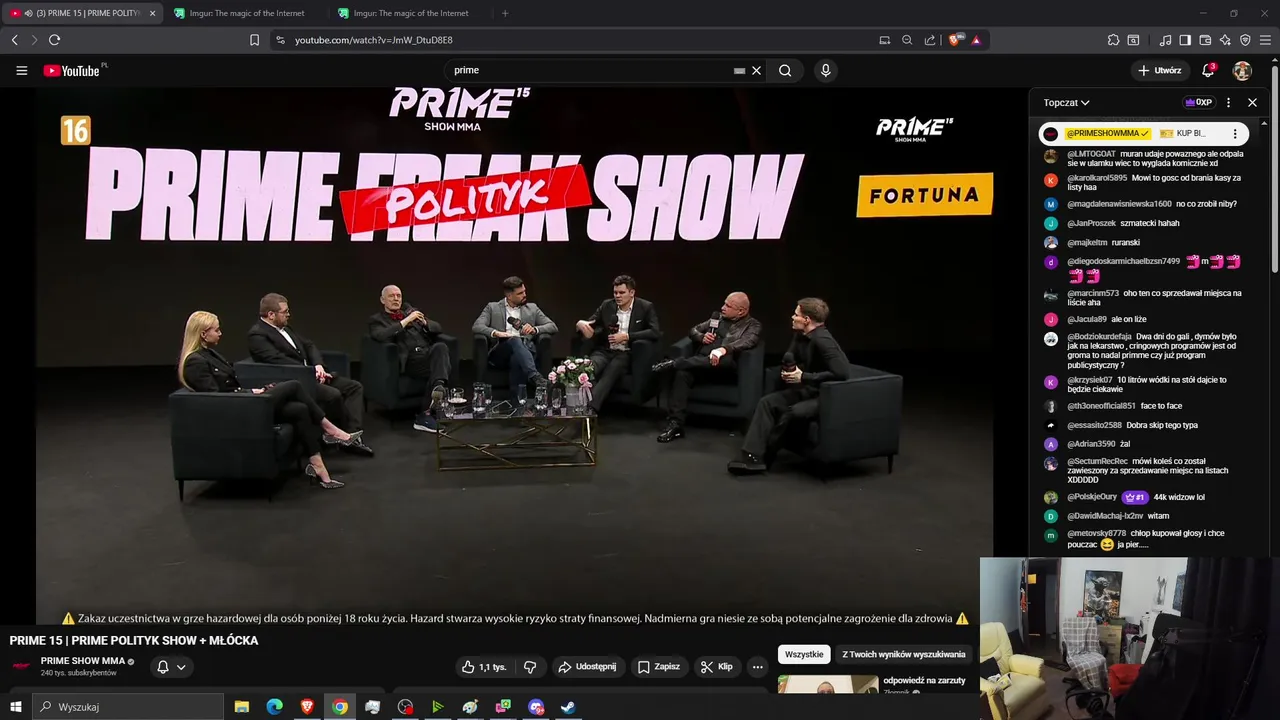Select the Wszystkie filter chip

coord(804,655)
